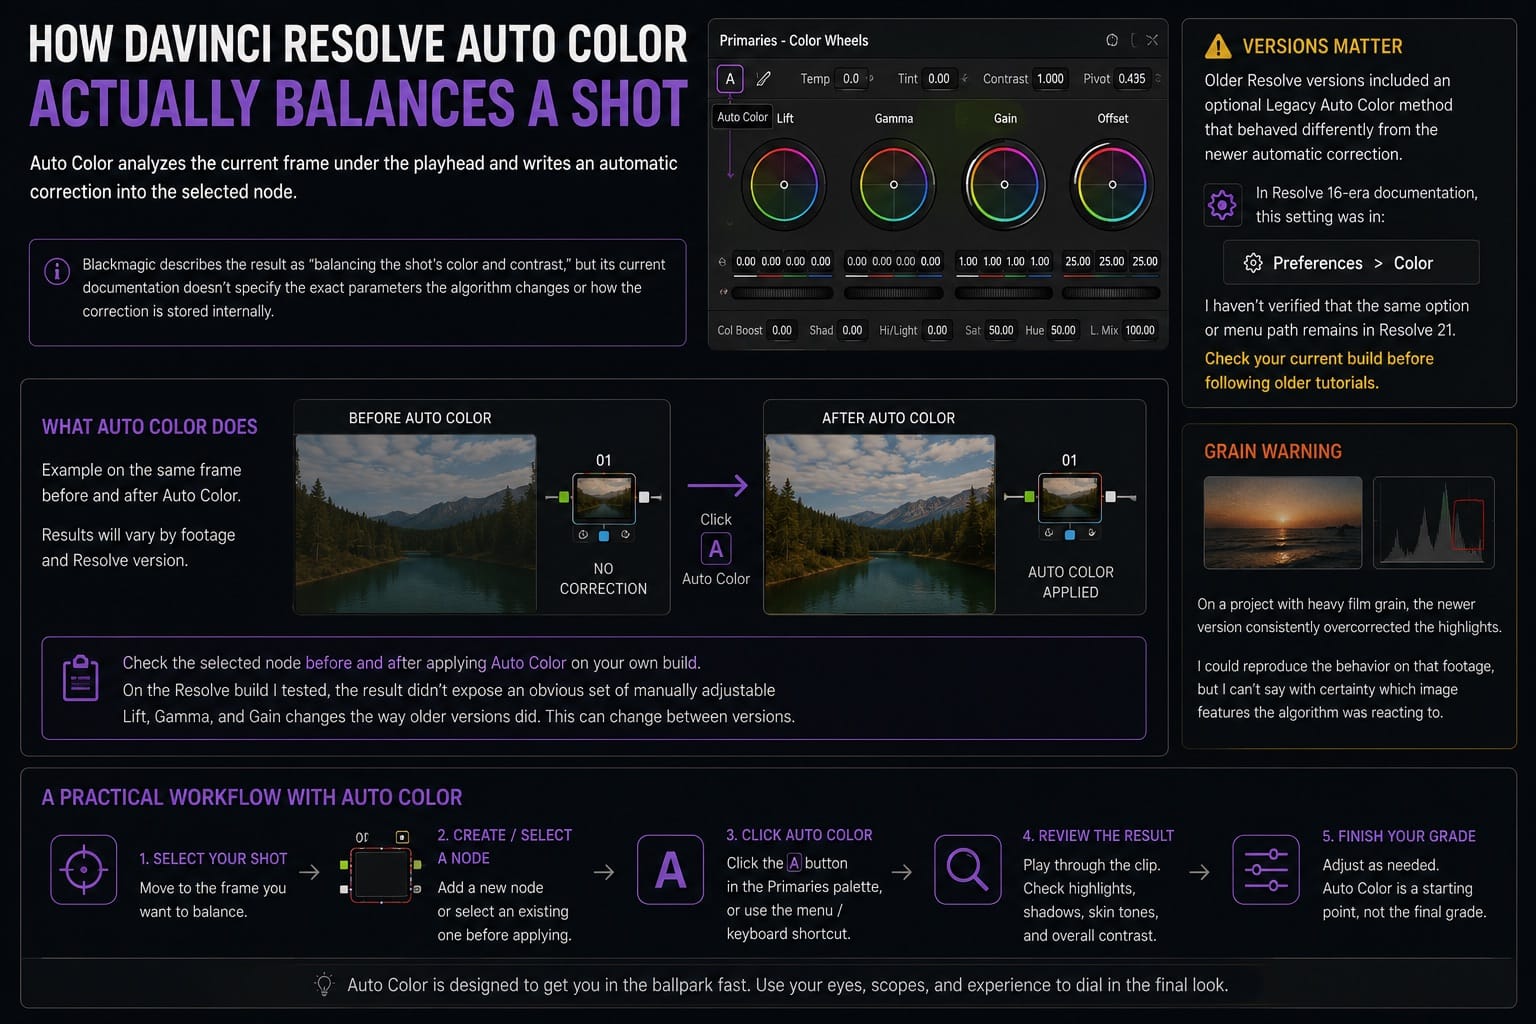Image resolution: width=1536 pixels, height=1024 pixels.
Task: Click the Gain master wheel slider
Action: (1004, 293)
